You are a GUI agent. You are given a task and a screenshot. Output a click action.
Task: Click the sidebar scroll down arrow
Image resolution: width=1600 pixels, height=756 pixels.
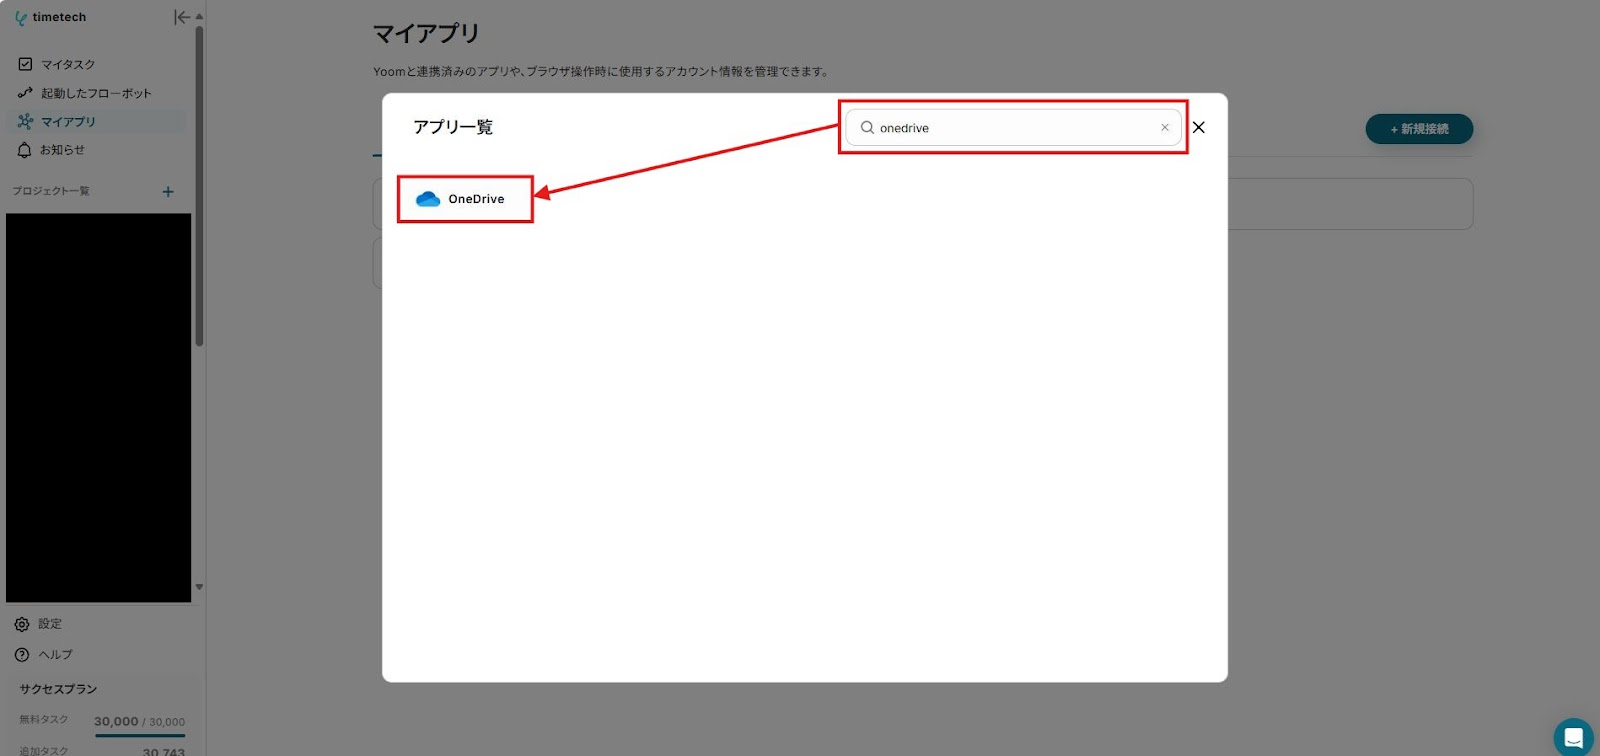click(199, 587)
